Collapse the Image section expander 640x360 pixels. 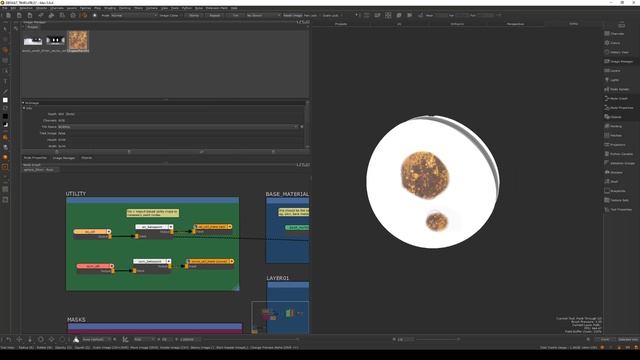coord(23,103)
